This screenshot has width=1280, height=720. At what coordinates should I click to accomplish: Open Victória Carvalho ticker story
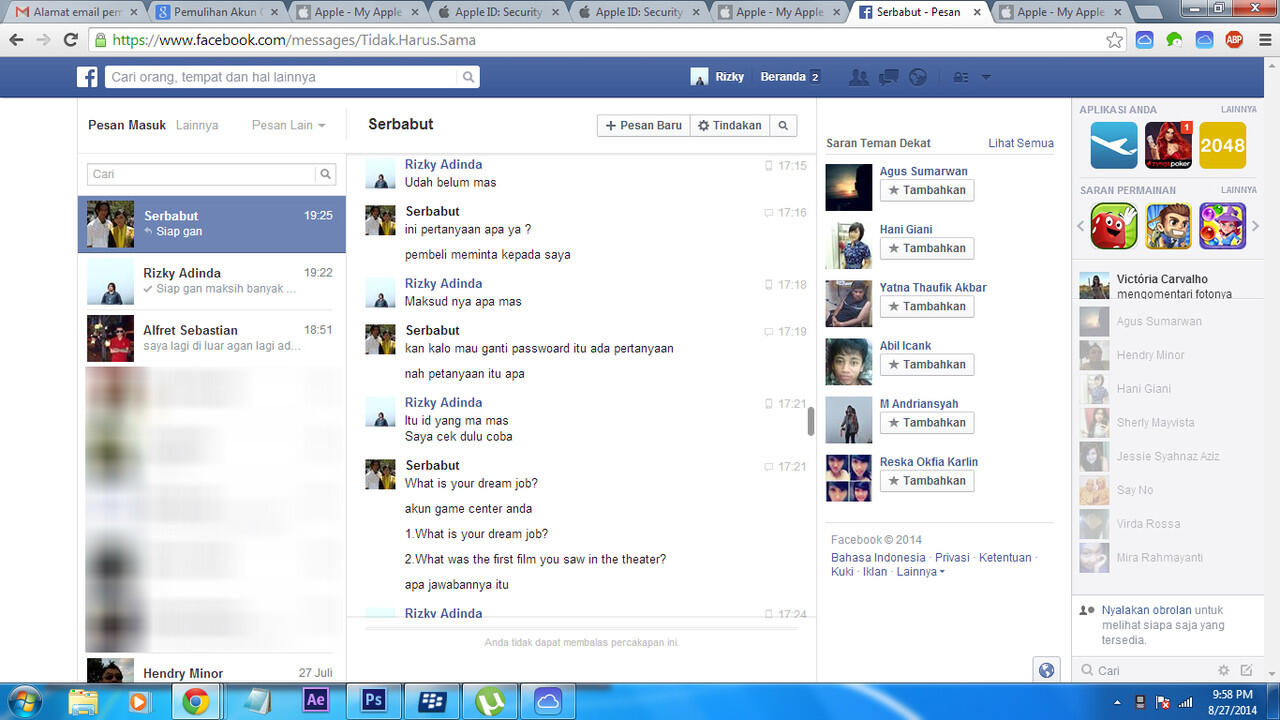[x=1168, y=286]
